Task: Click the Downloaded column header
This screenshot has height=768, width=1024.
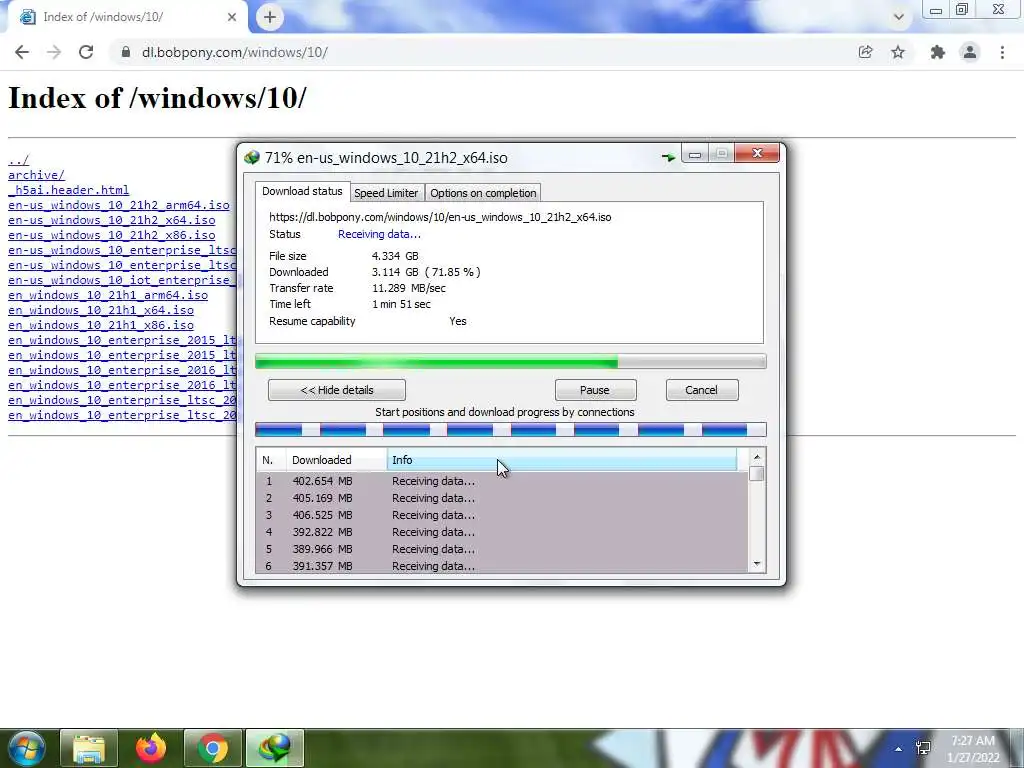Action: 337,460
